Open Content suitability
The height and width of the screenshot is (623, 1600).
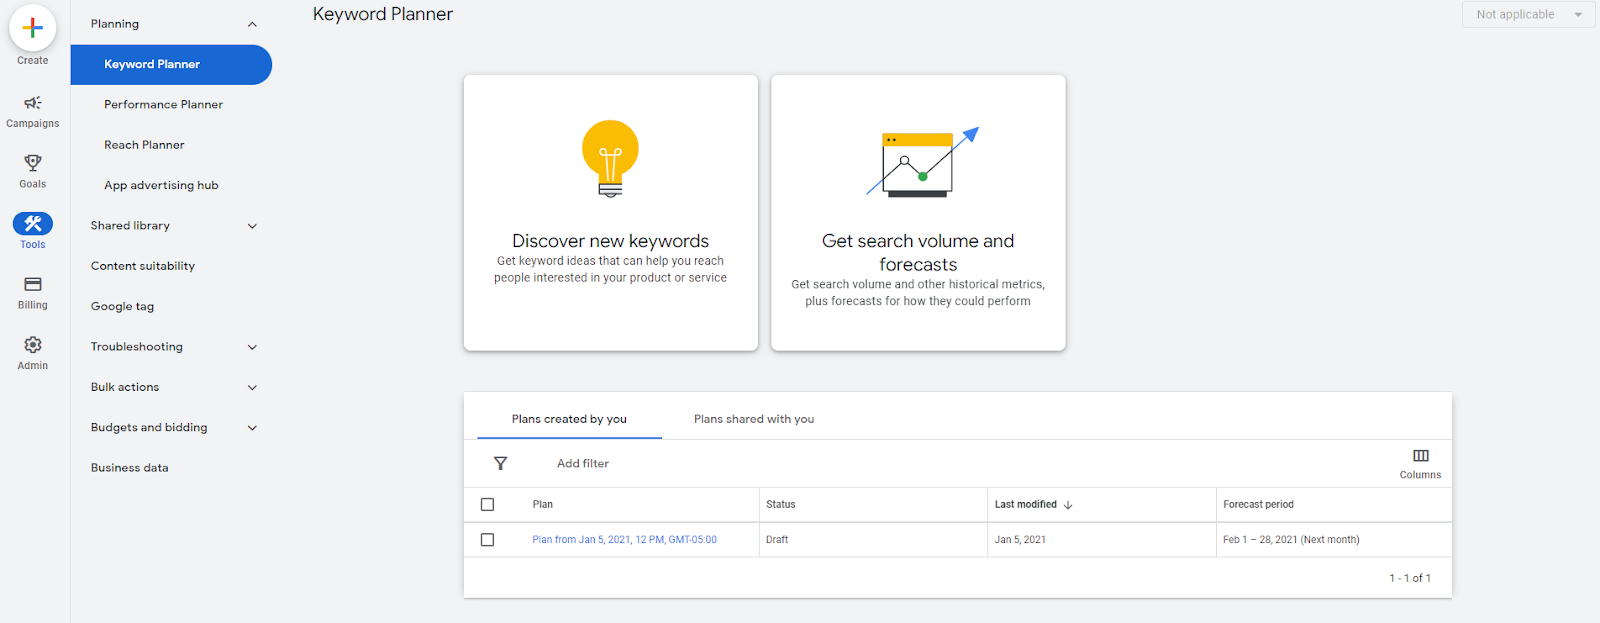coord(143,266)
